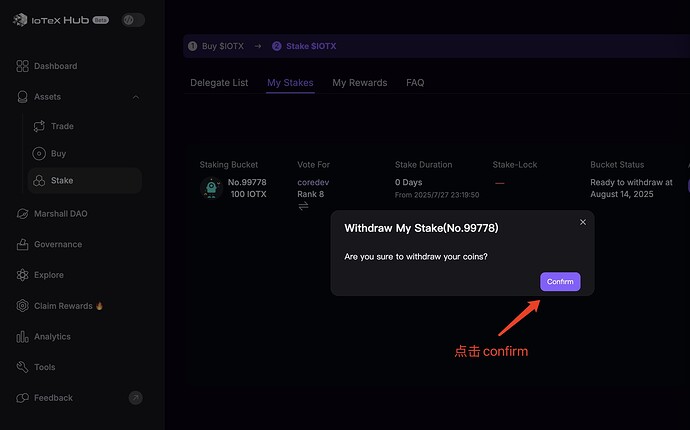
Task: Open the Explore sidebar icon
Action: pos(23,275)
